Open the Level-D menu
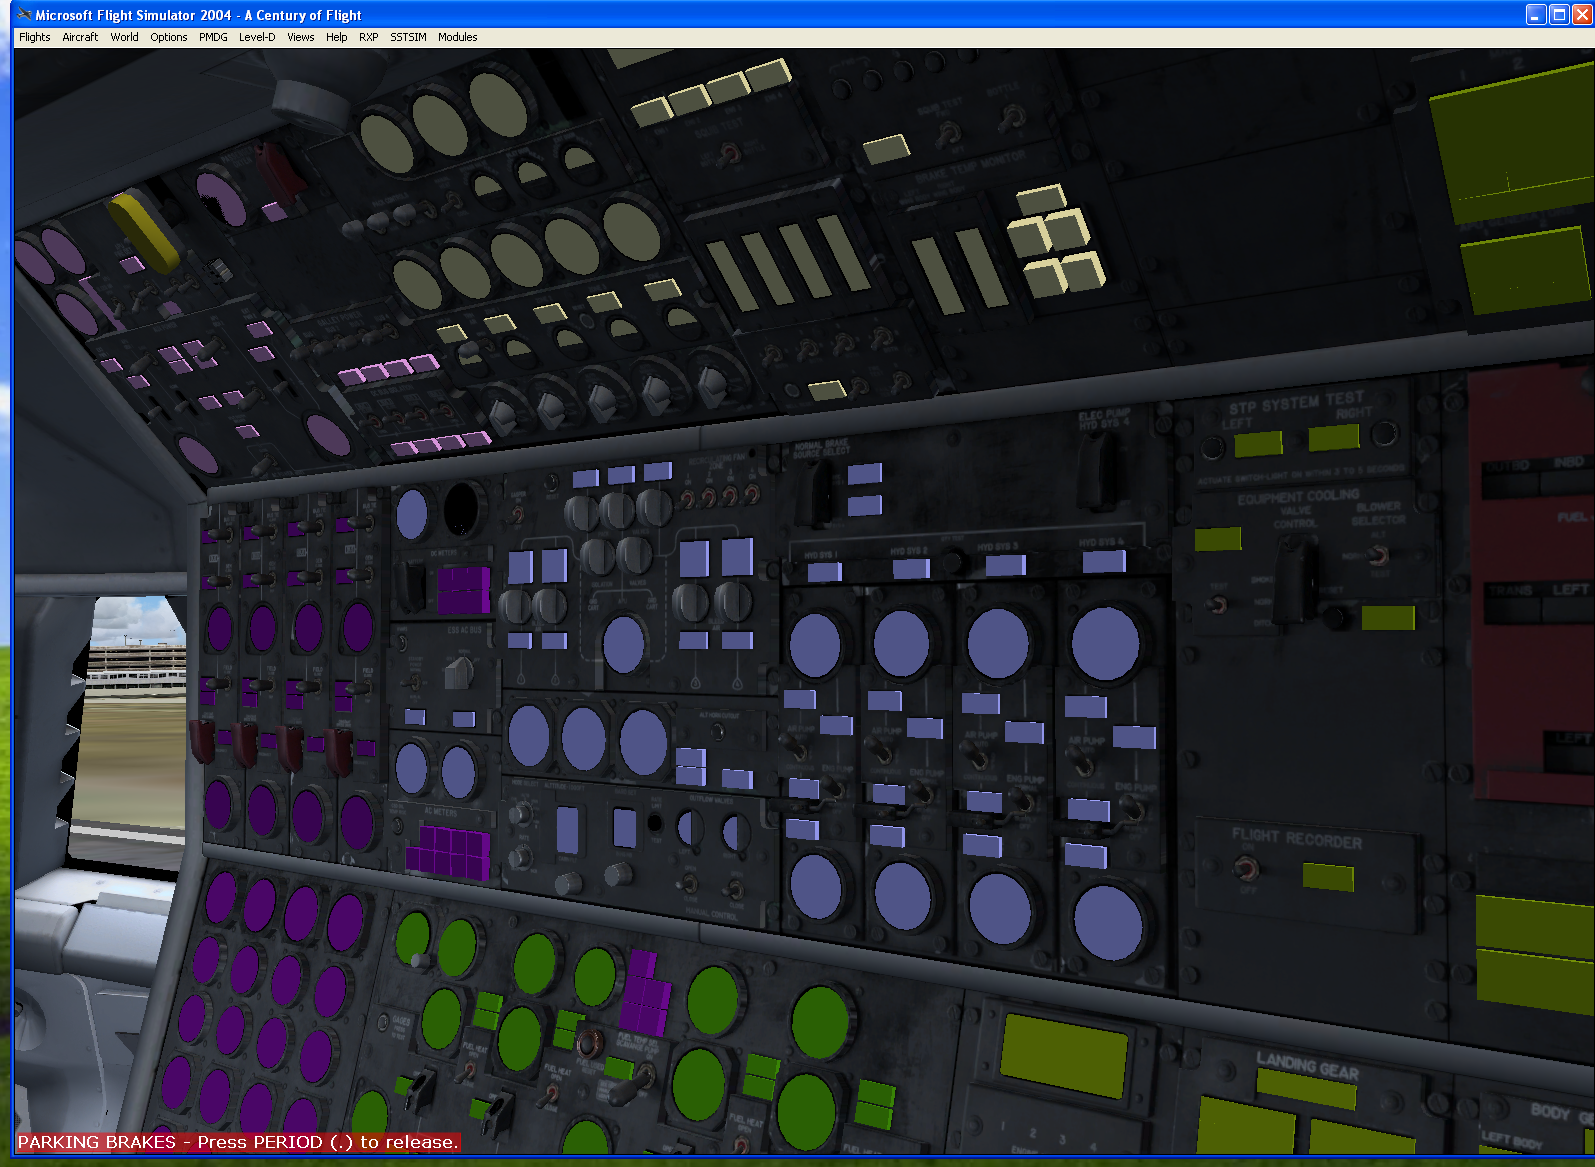 pyautogui.click(x=257, y=37)
